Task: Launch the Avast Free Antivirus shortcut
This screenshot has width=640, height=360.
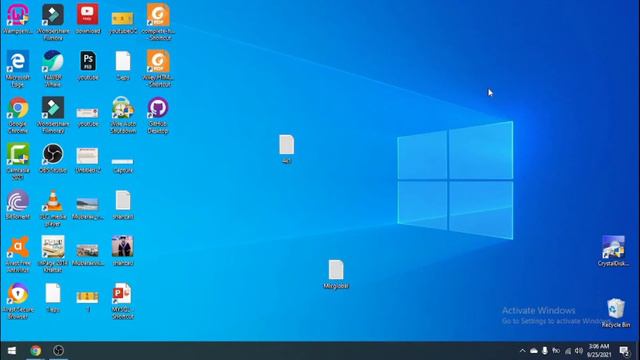Action: pyautogui.click(x=18, y=255)
